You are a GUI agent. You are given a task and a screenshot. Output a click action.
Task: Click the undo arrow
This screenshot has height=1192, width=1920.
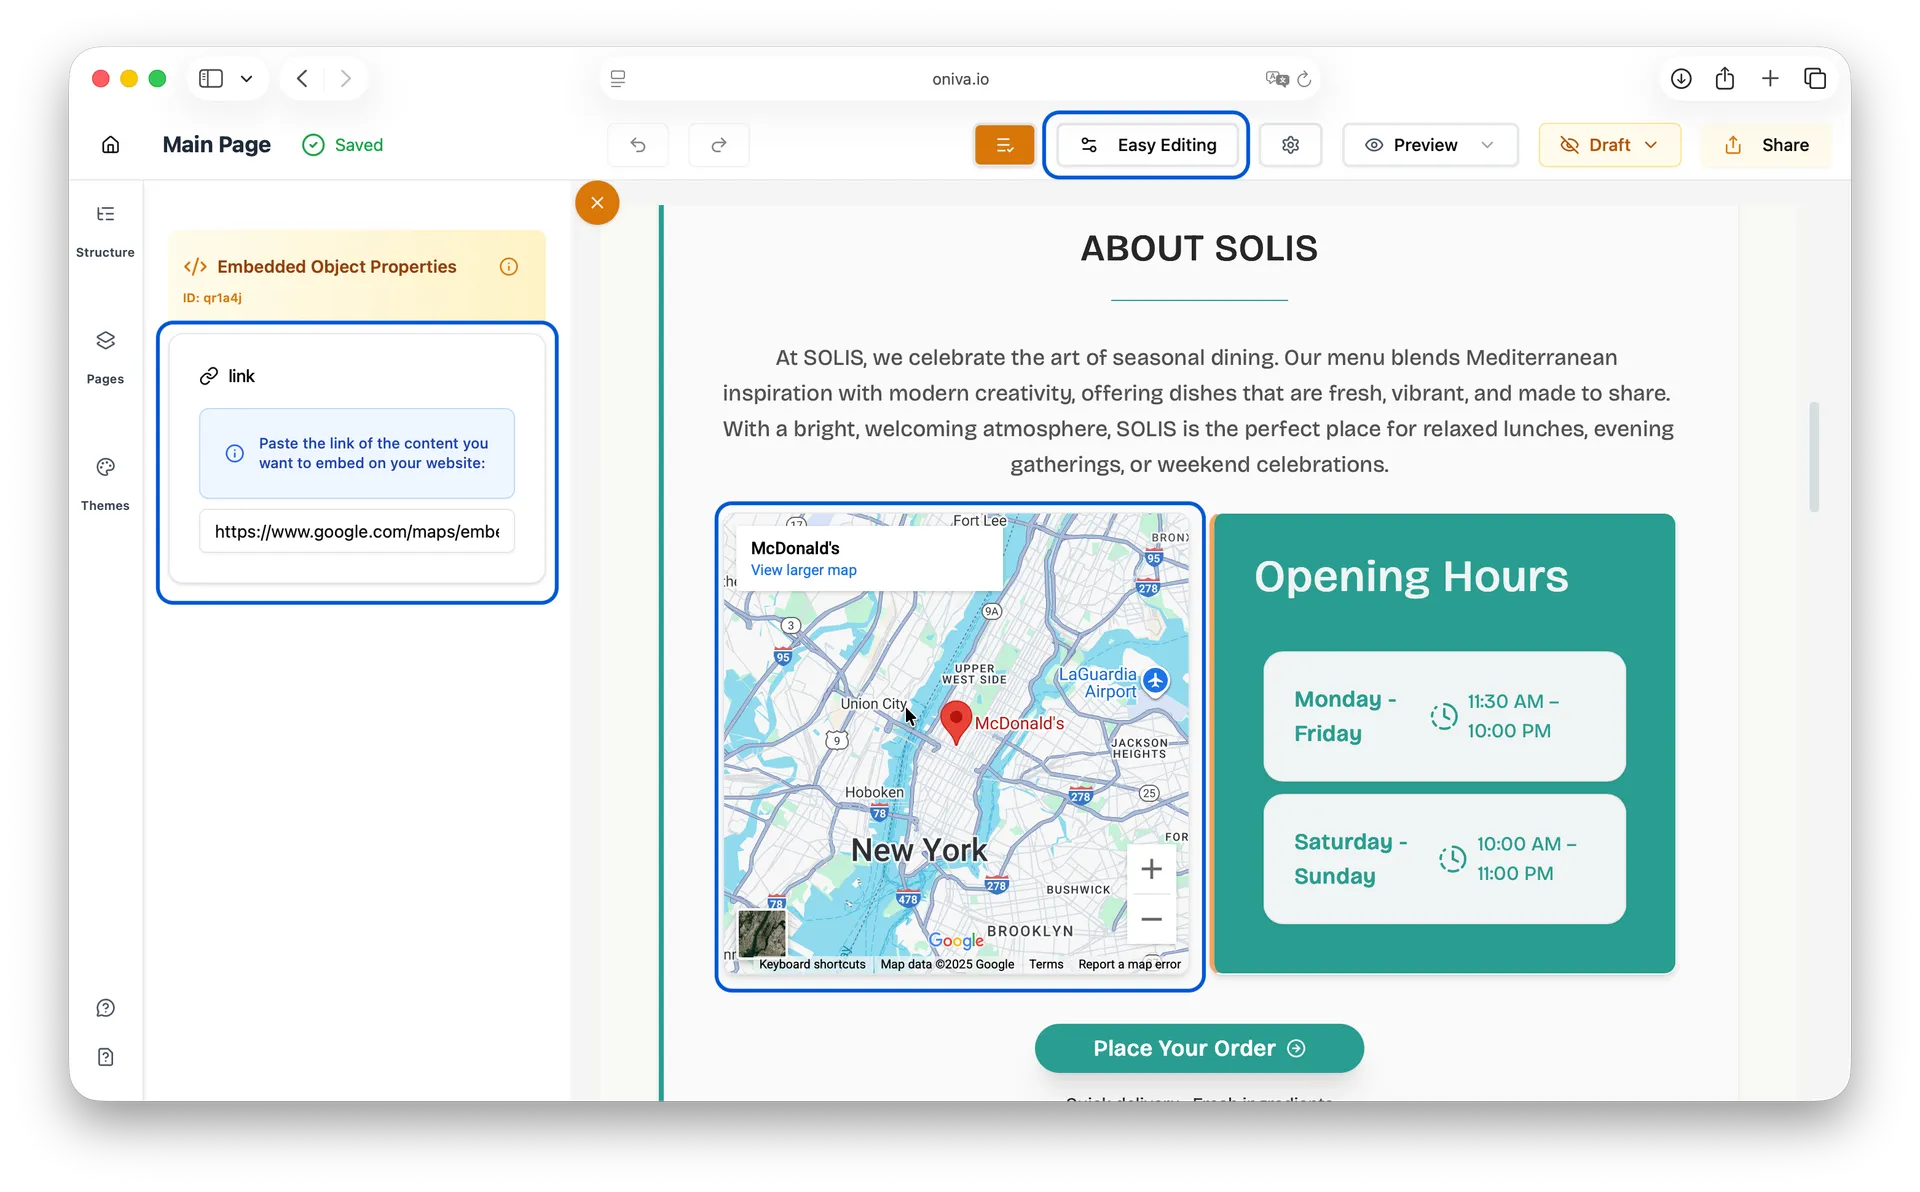click(639, 144)
